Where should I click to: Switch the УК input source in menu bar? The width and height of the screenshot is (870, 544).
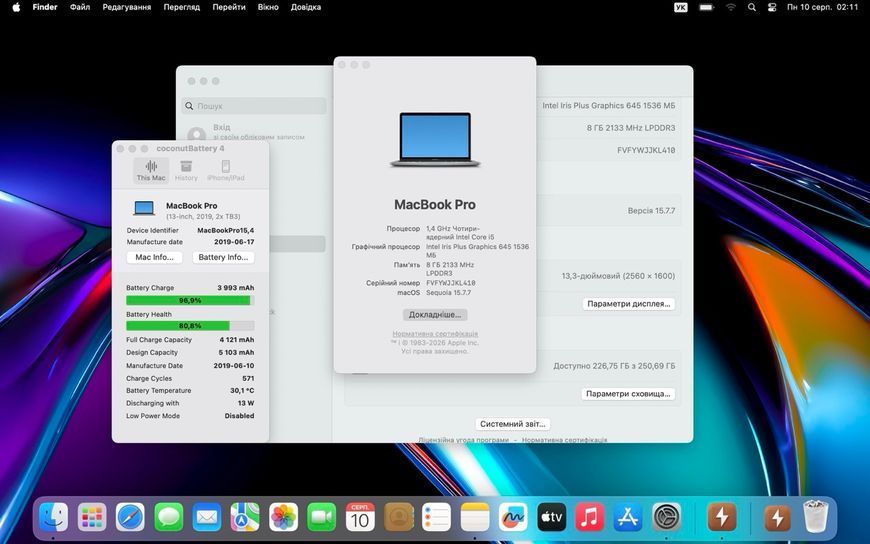point(681,7)
